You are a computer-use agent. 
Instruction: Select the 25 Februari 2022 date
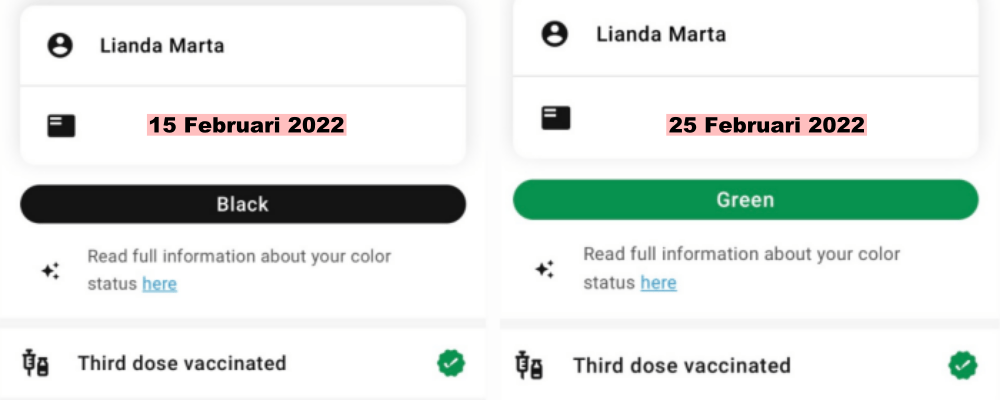pyautogui.click(x=766, y=125)
